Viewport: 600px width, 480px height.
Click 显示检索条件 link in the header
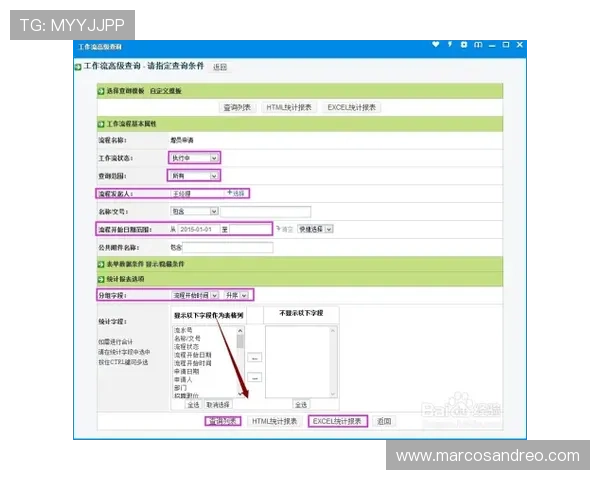[165, 264]
